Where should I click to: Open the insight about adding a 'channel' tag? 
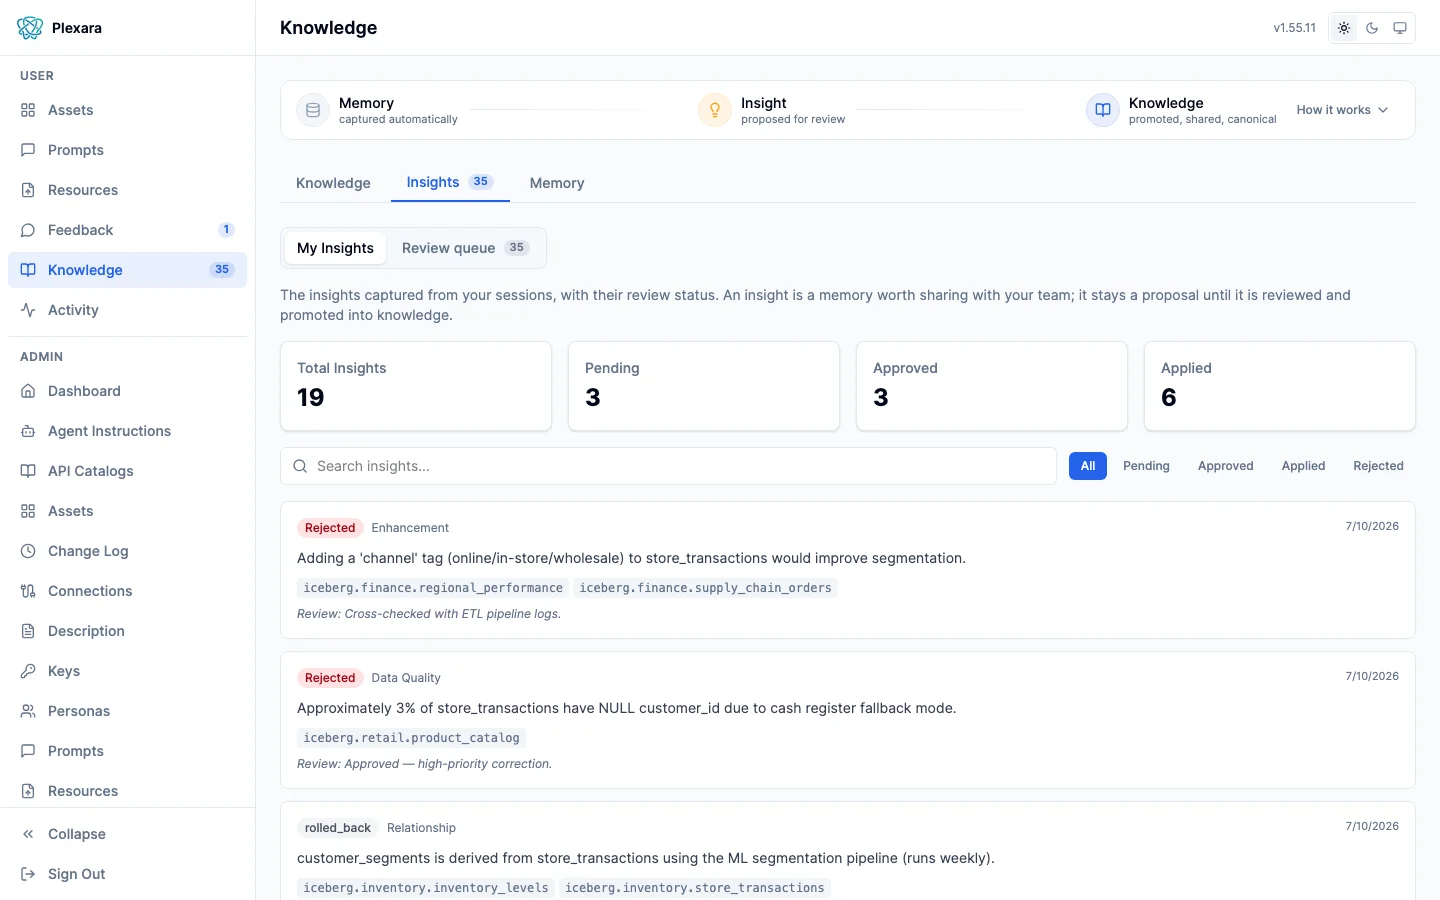click(x=848, y=570)
